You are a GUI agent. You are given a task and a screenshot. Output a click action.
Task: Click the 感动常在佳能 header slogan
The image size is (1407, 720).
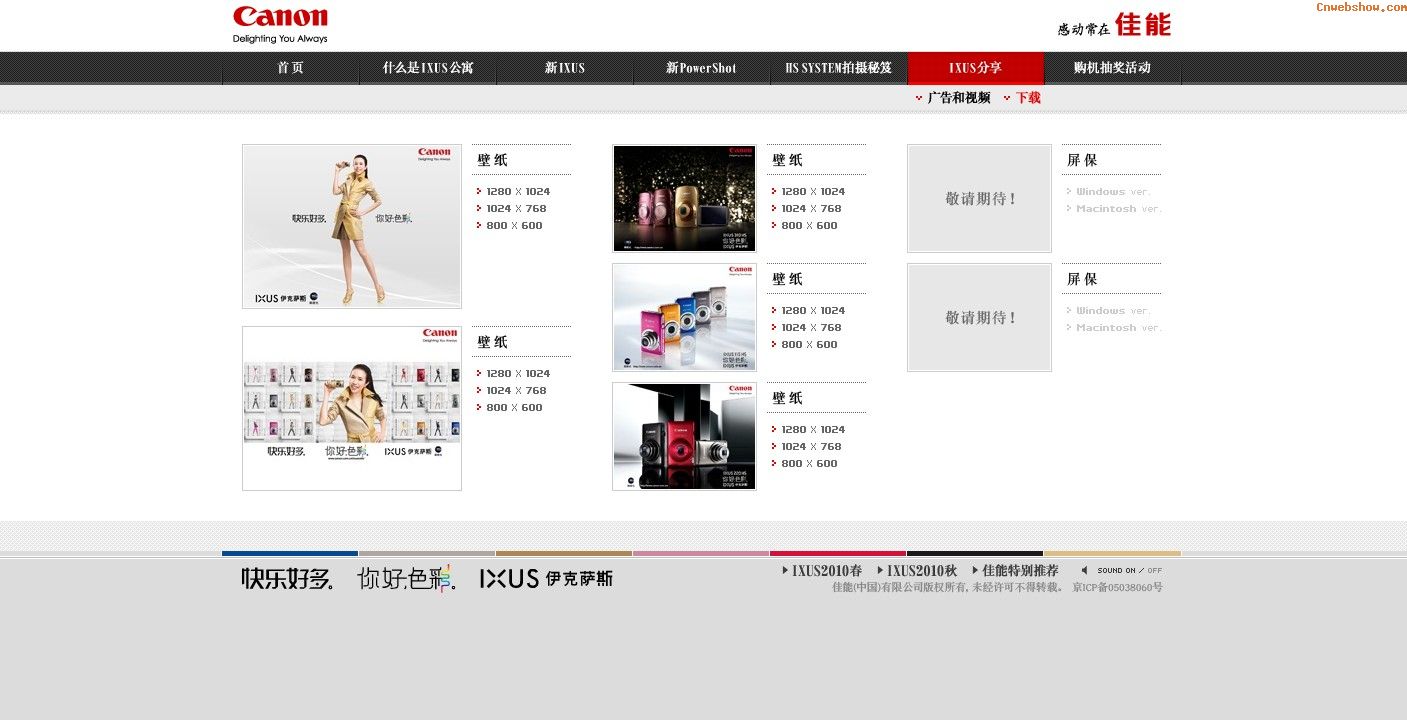[x=1114, y=25]
